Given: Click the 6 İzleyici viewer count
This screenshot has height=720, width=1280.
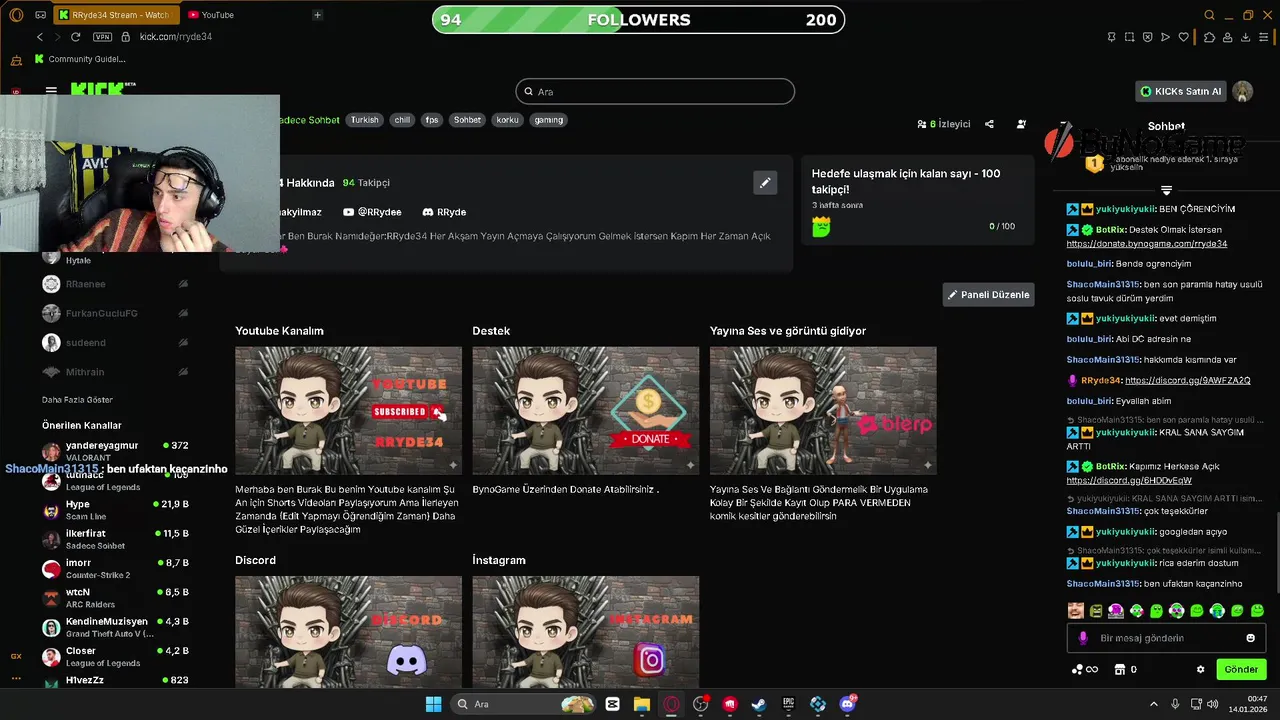Looking at the screenshot, I should pyautogui.click(x=944, y=124).
